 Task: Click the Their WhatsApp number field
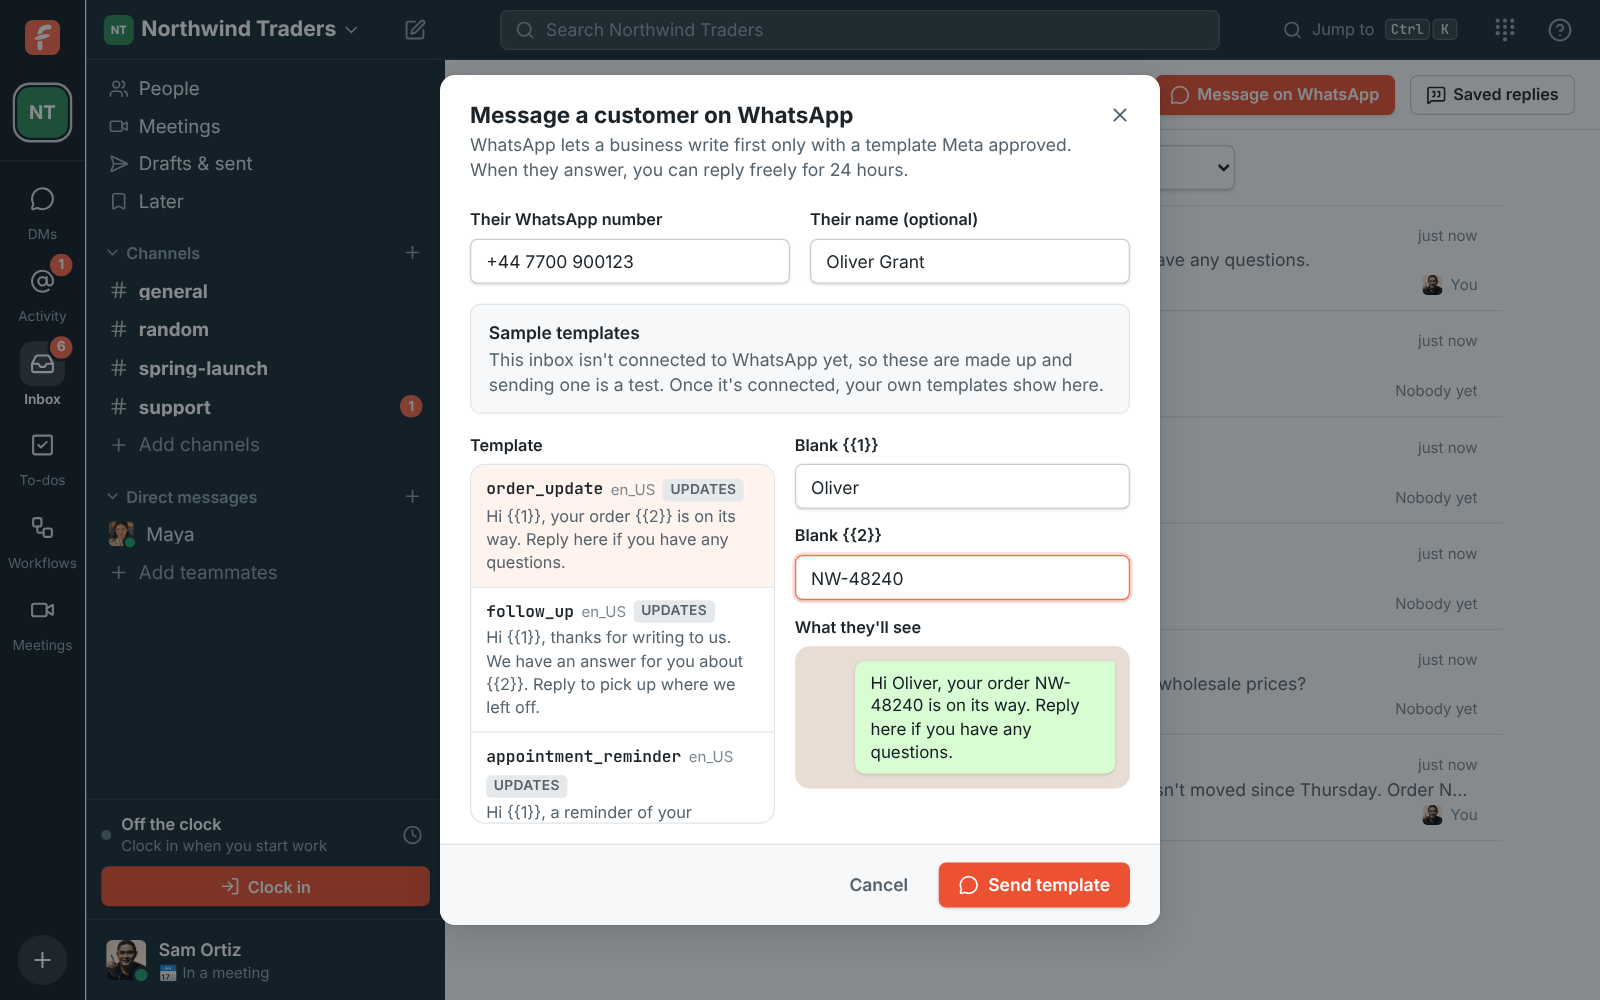tap(630, 261)
